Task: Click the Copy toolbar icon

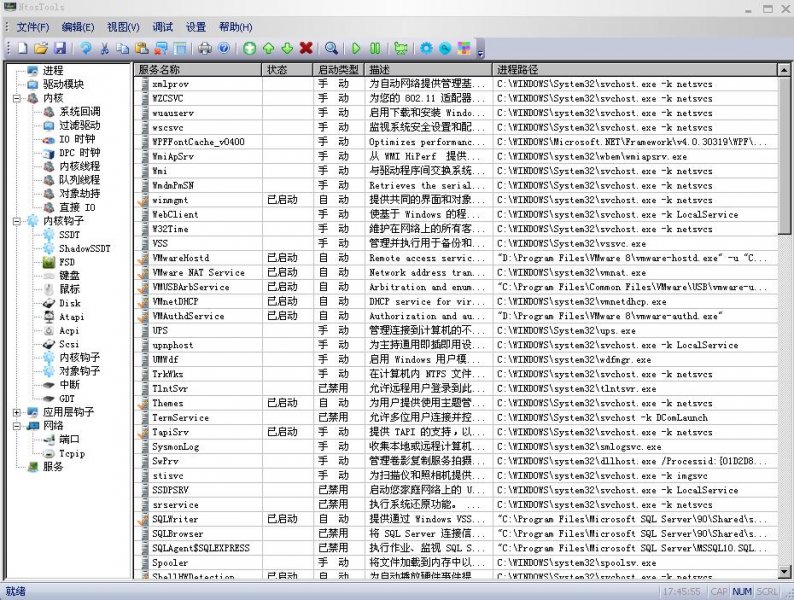Action: click(x=123, y=49)
